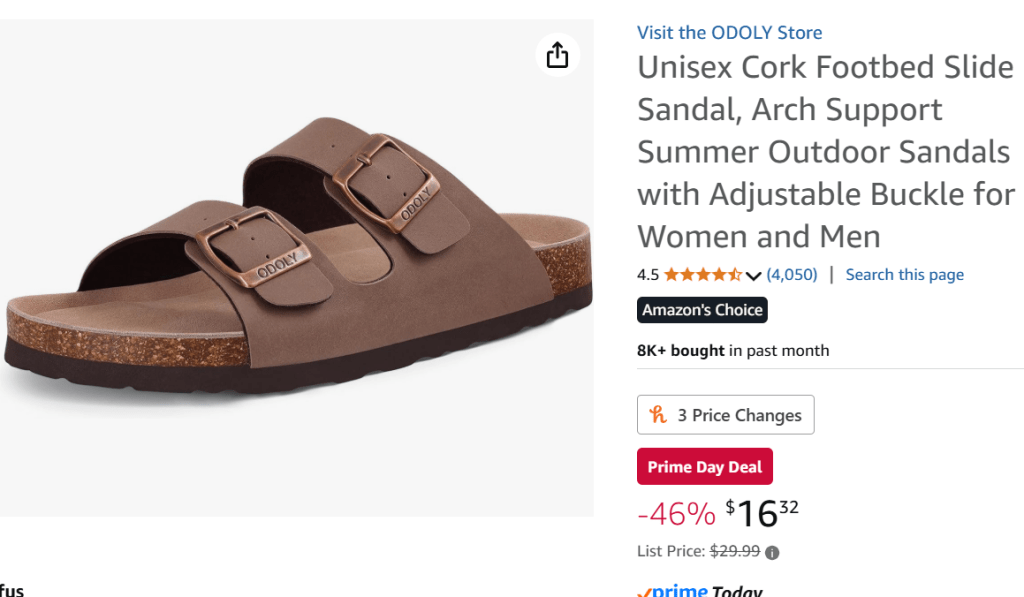
Task: Click the Unisex Cork Footbed product title
Action: [x=825, y=152]
